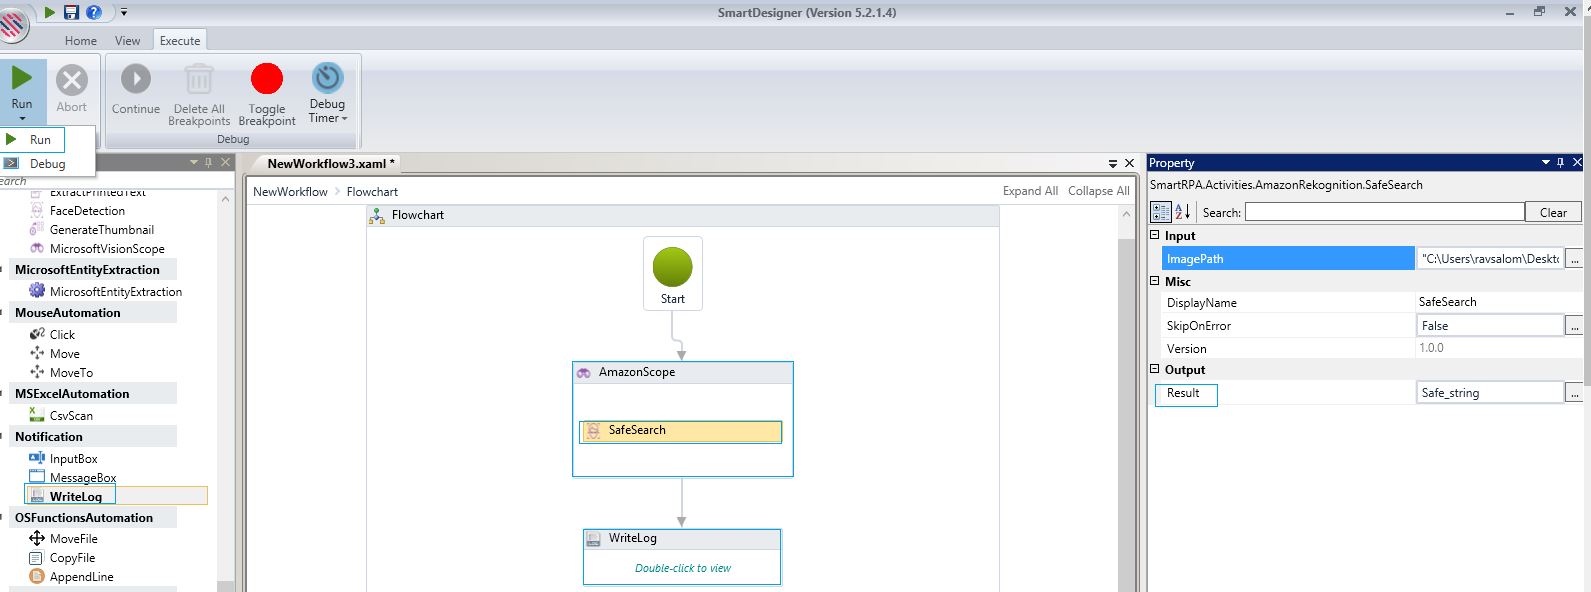The image size is (1591, 592).
Task: Click Expand All in the designer
Action: tap(1029, 191)
